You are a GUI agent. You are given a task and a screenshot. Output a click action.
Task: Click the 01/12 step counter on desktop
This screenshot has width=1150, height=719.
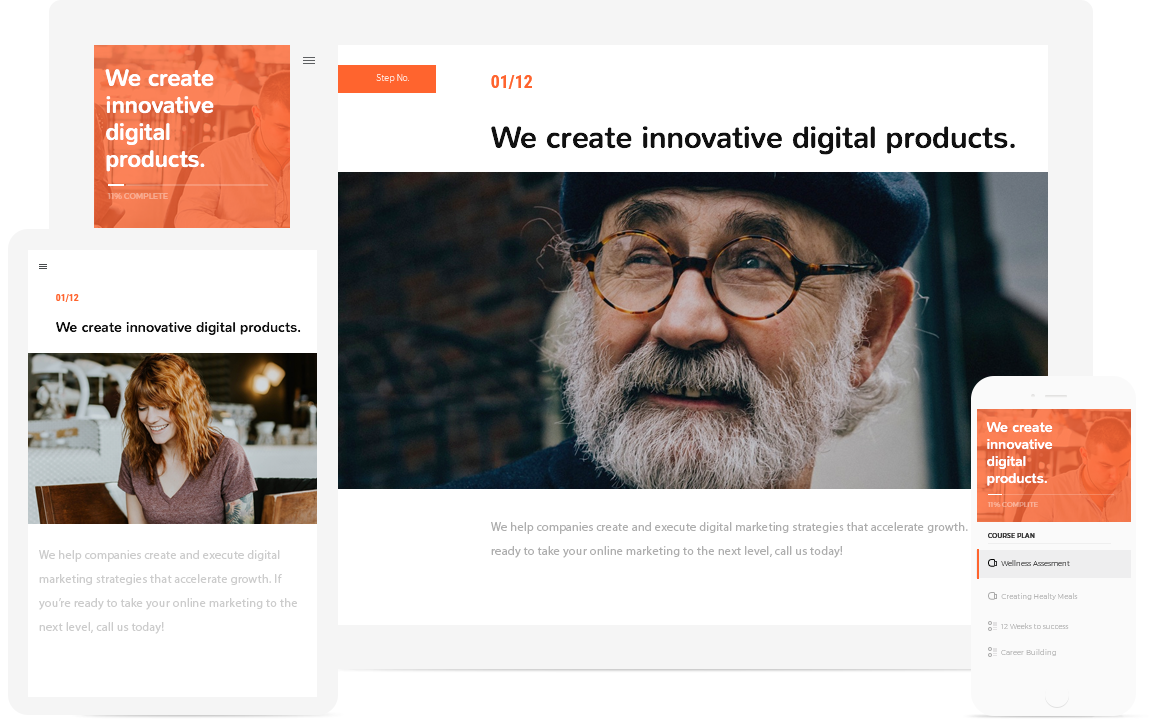(511, 82)
